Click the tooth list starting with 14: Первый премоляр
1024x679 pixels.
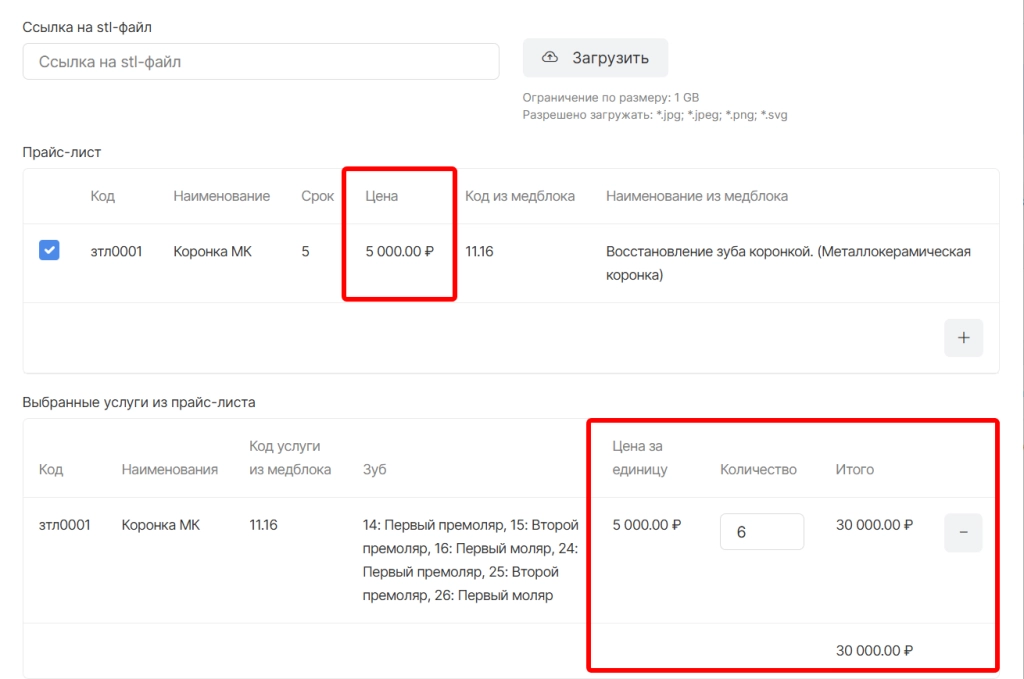pyautogui.click(x=470, y=560)
